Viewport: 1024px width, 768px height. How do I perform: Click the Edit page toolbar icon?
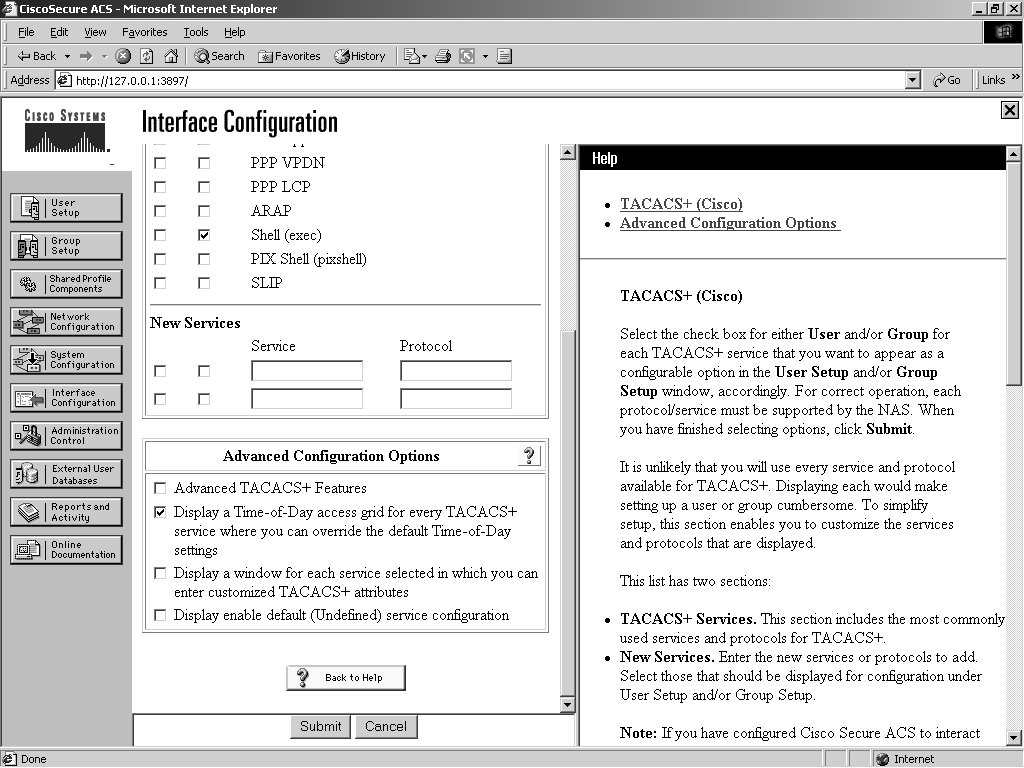(467, 56)
